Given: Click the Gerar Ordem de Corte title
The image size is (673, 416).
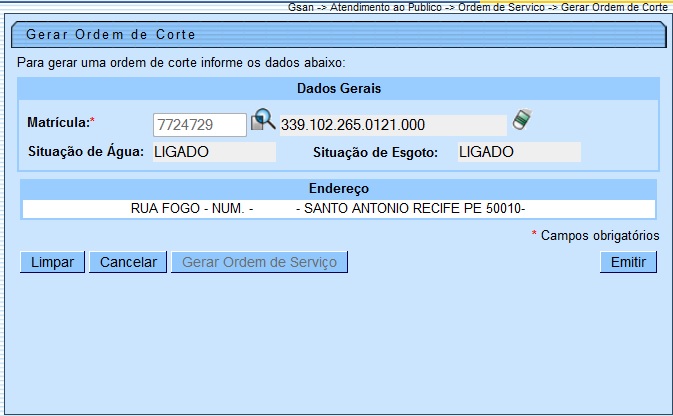Looking at the screenshot, I should click(111, 34).
